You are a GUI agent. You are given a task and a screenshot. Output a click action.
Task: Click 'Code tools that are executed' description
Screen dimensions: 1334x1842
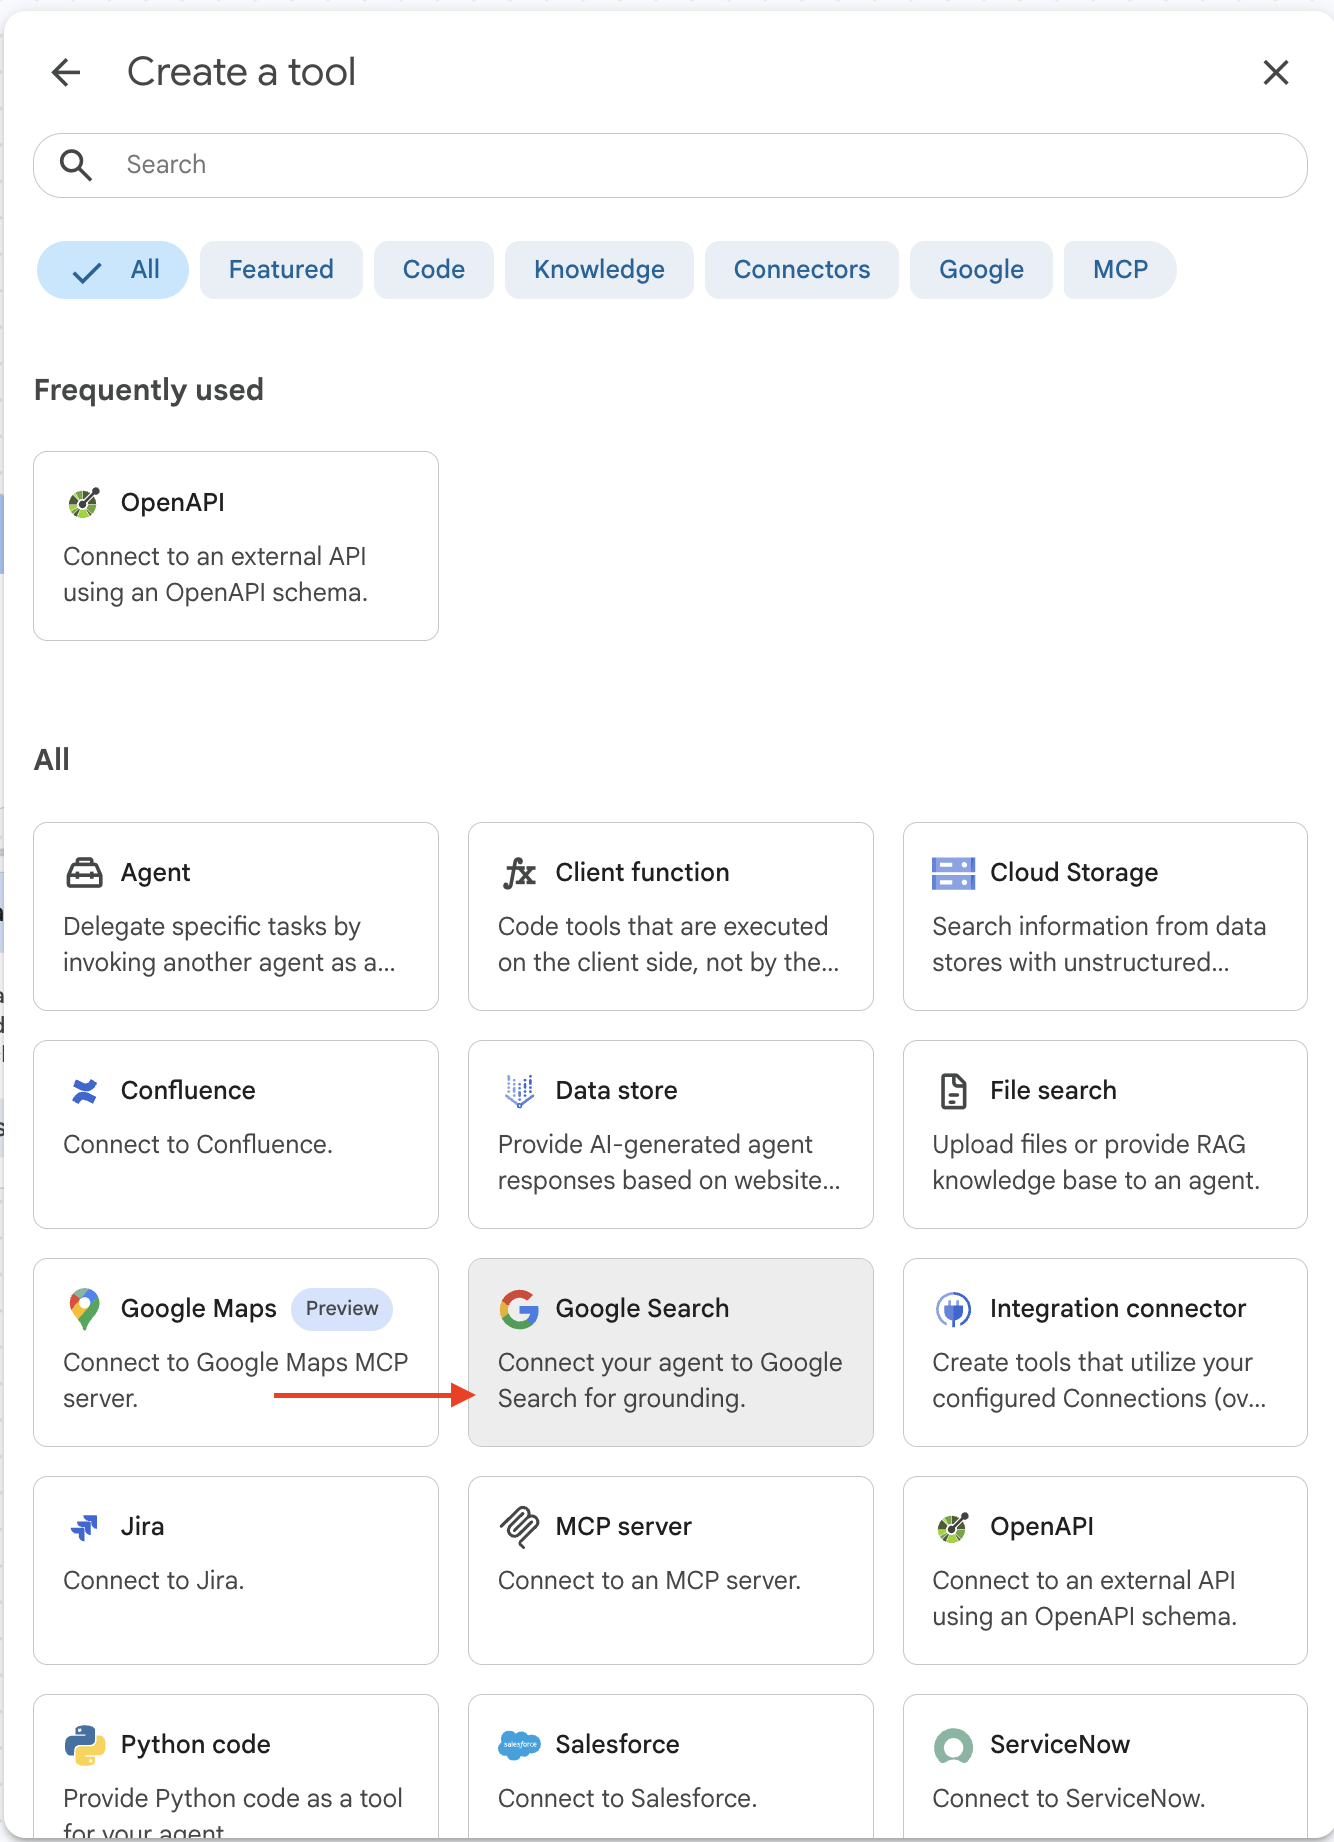pyautogui.click(x=663, y=926)
